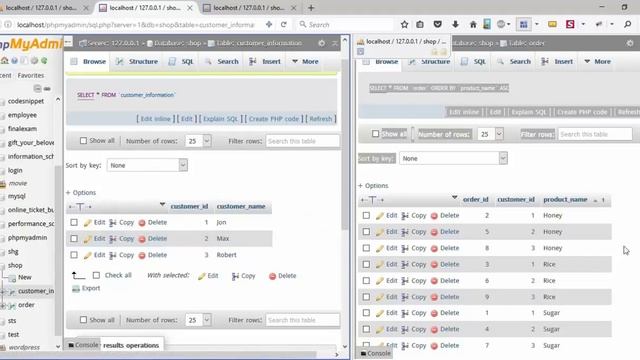
Task: Open the Insert tab in order panel
Action: (557, 62)
